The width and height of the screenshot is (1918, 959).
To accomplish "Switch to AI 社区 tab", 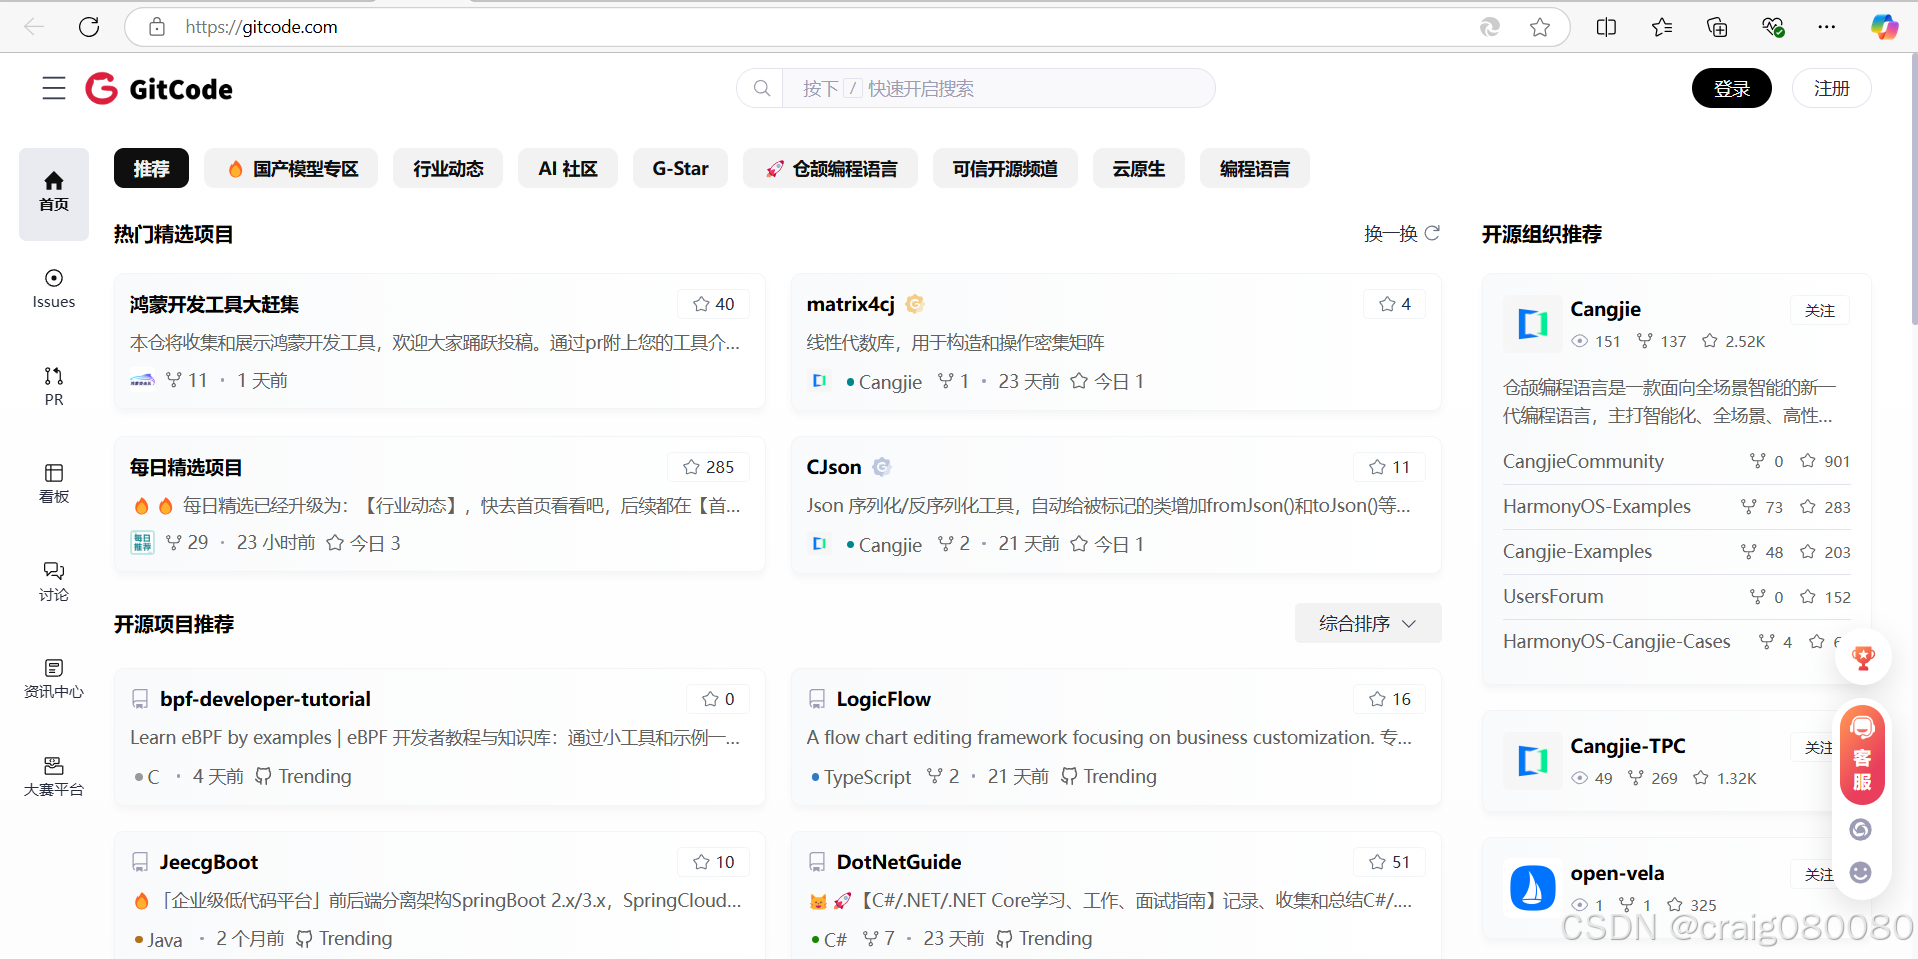I will pyautogui.click(x=568, y=168).
